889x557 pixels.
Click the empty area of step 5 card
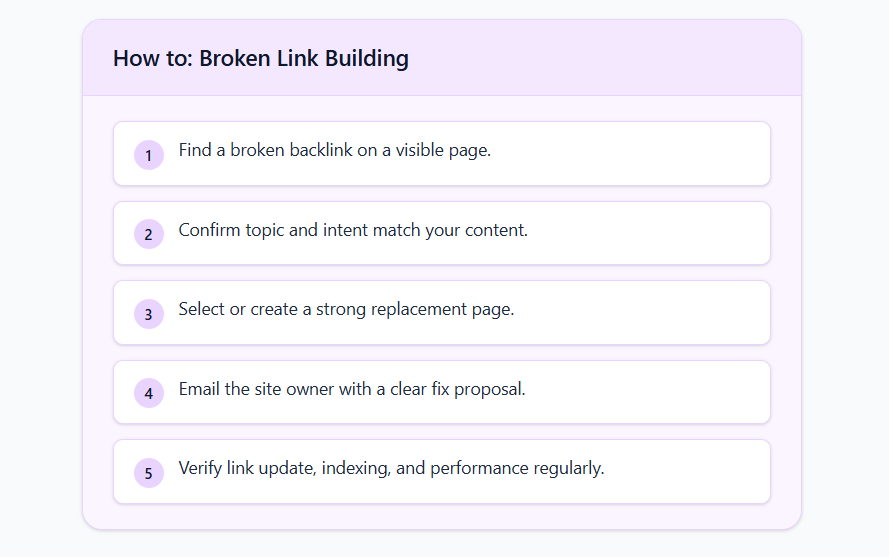(686, 471)
